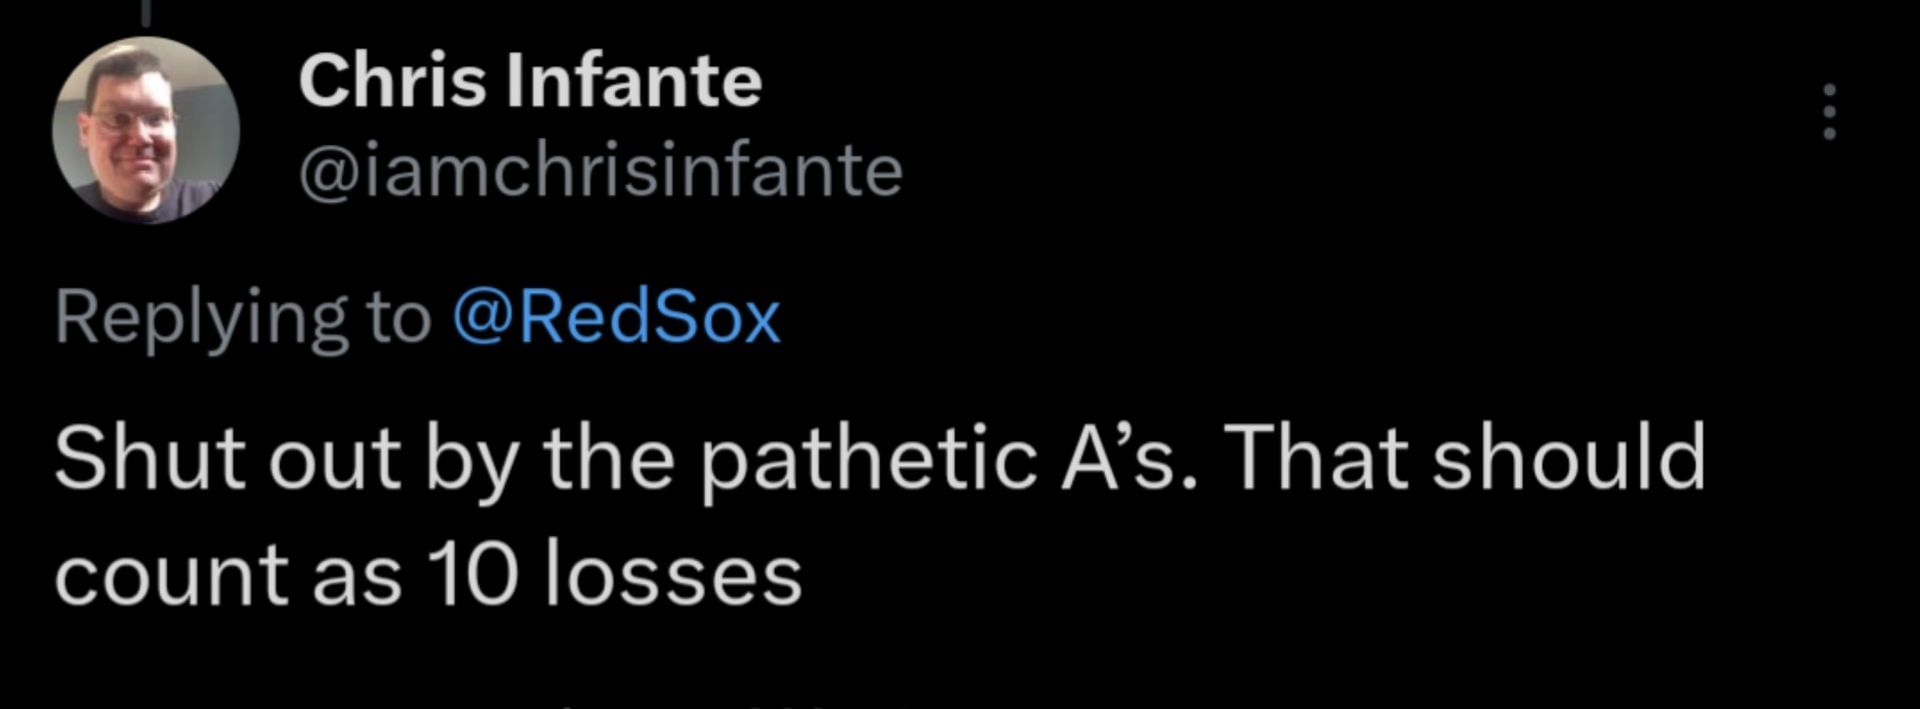The height and width of the screenshot is (709, 1920).
Task: Click the thread connector line above the avatar
Action: (146, 12)
